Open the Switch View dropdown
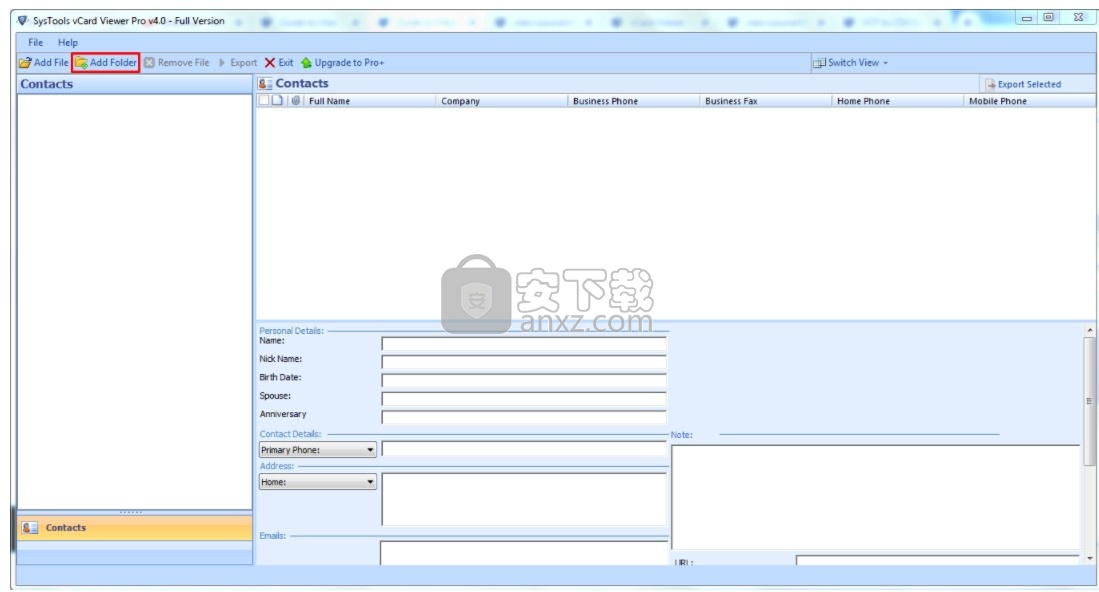This screenshot has width=1099, height=592. (850, 62)
